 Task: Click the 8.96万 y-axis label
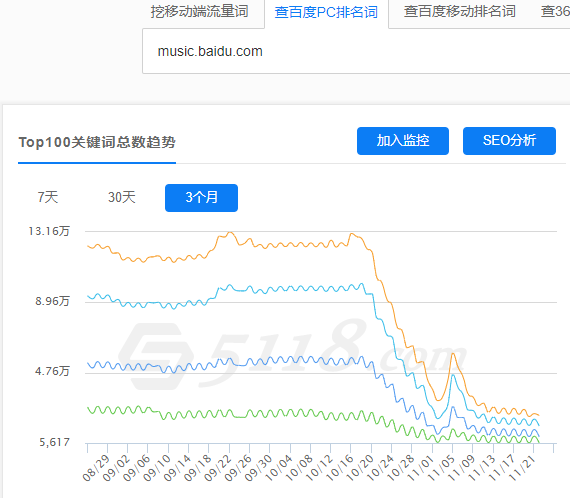coord(52,301)
